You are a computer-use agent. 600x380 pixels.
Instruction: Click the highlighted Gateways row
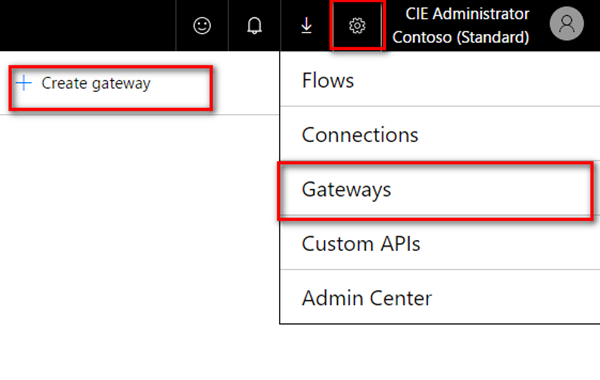(x=436, y=189)
